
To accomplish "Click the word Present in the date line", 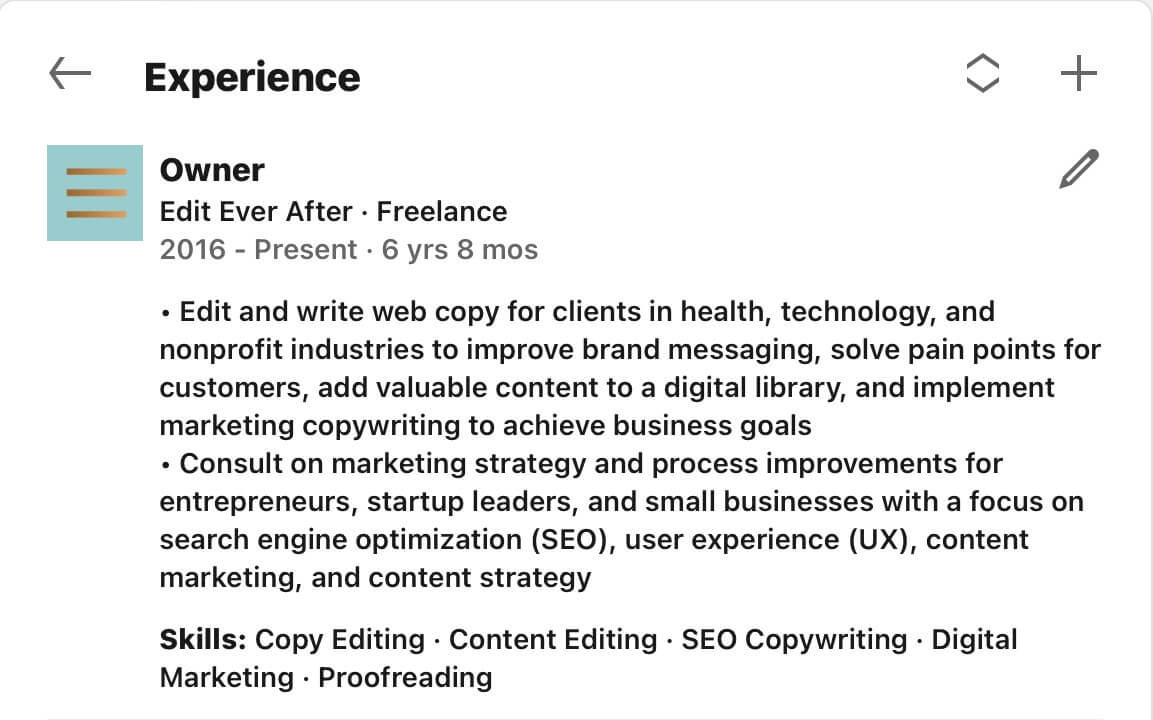I will click(305, 250).
